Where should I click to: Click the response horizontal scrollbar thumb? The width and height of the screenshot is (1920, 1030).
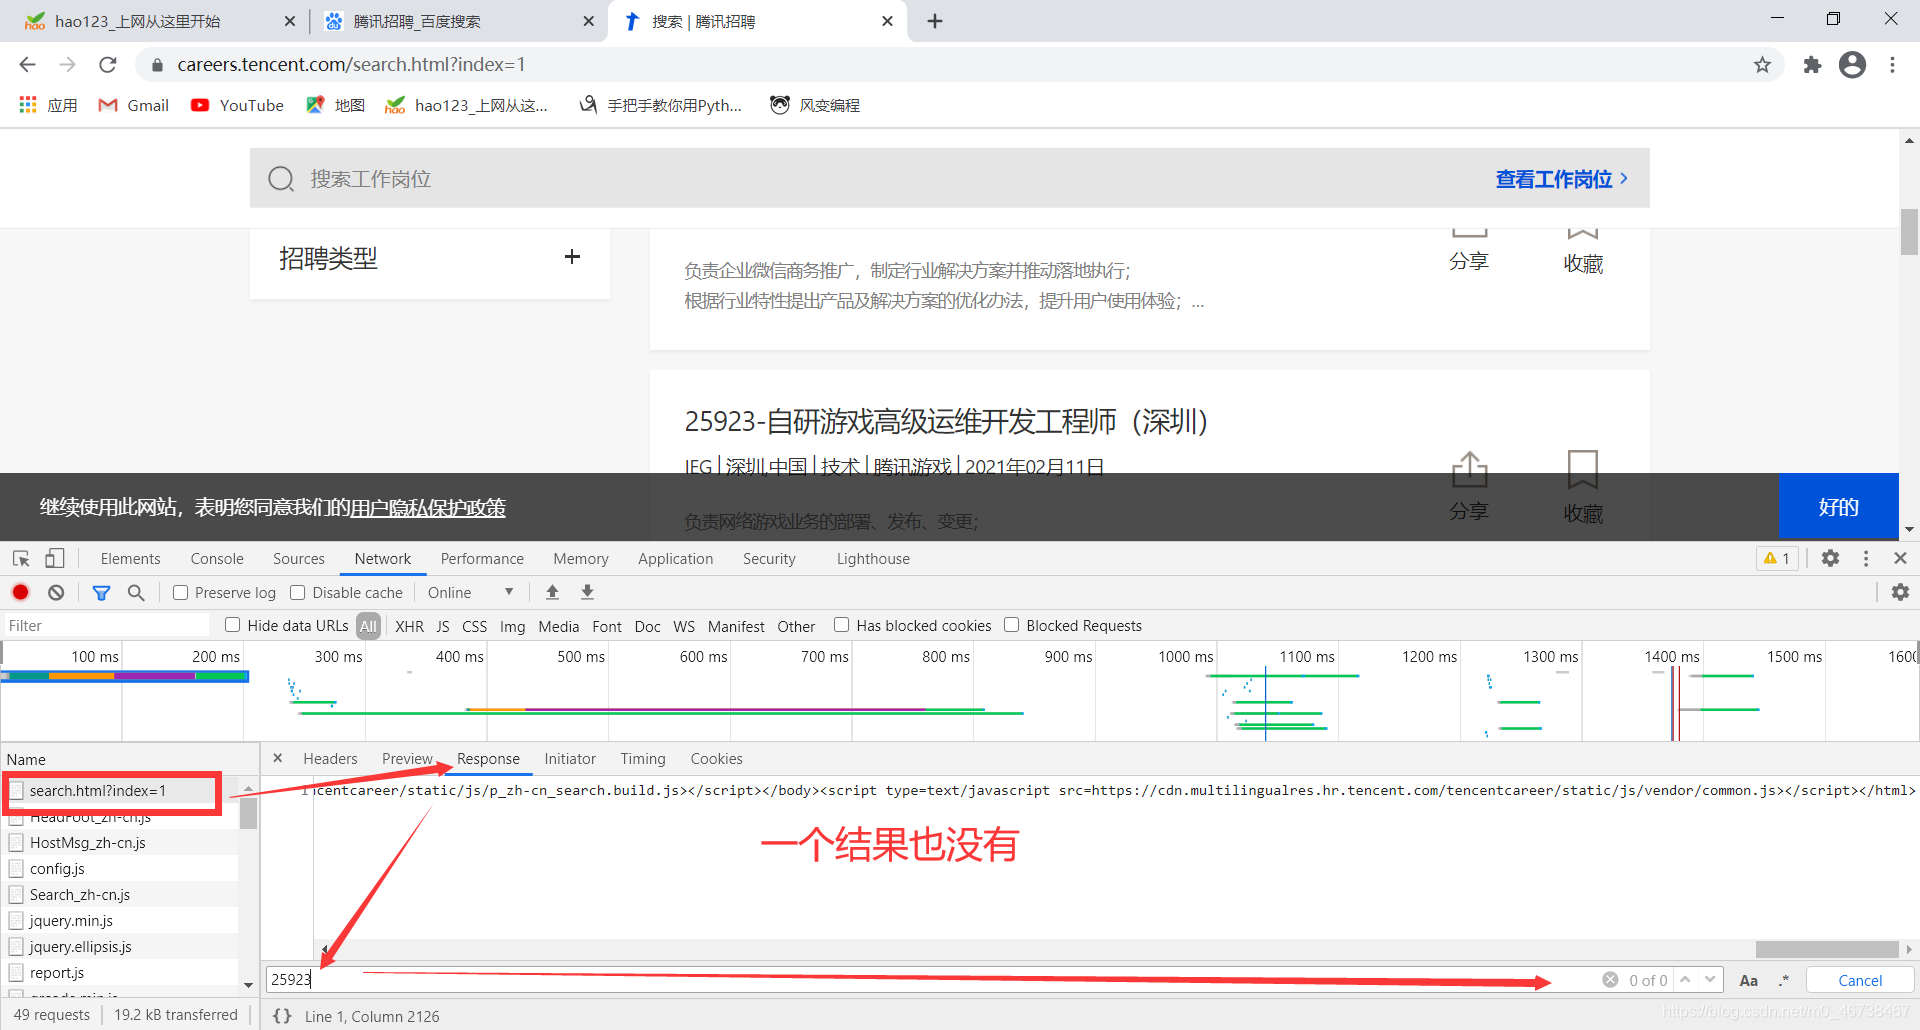click(1826, 949)
